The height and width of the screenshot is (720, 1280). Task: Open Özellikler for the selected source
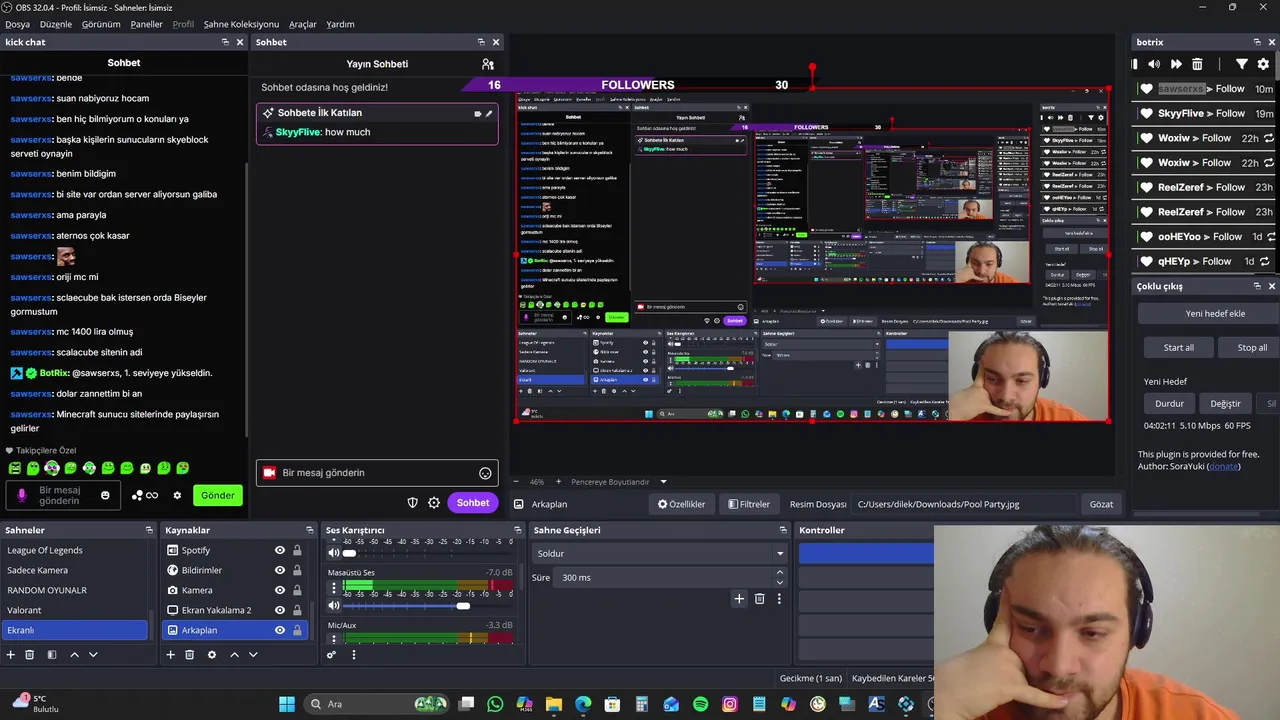click(681, 504)
